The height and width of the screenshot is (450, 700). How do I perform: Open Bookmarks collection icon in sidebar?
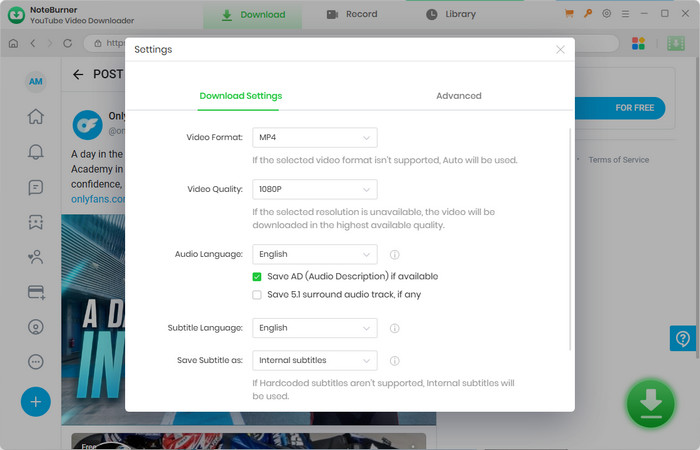click(x=36, y=222)
